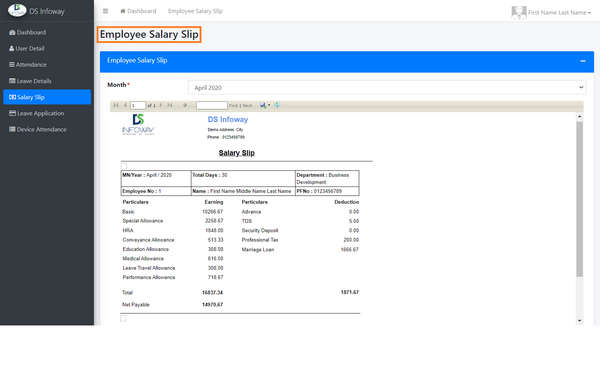Viewport: 600px width, 370px height.
Task: Go to last page in report toolbar
Action: [170, 105]
